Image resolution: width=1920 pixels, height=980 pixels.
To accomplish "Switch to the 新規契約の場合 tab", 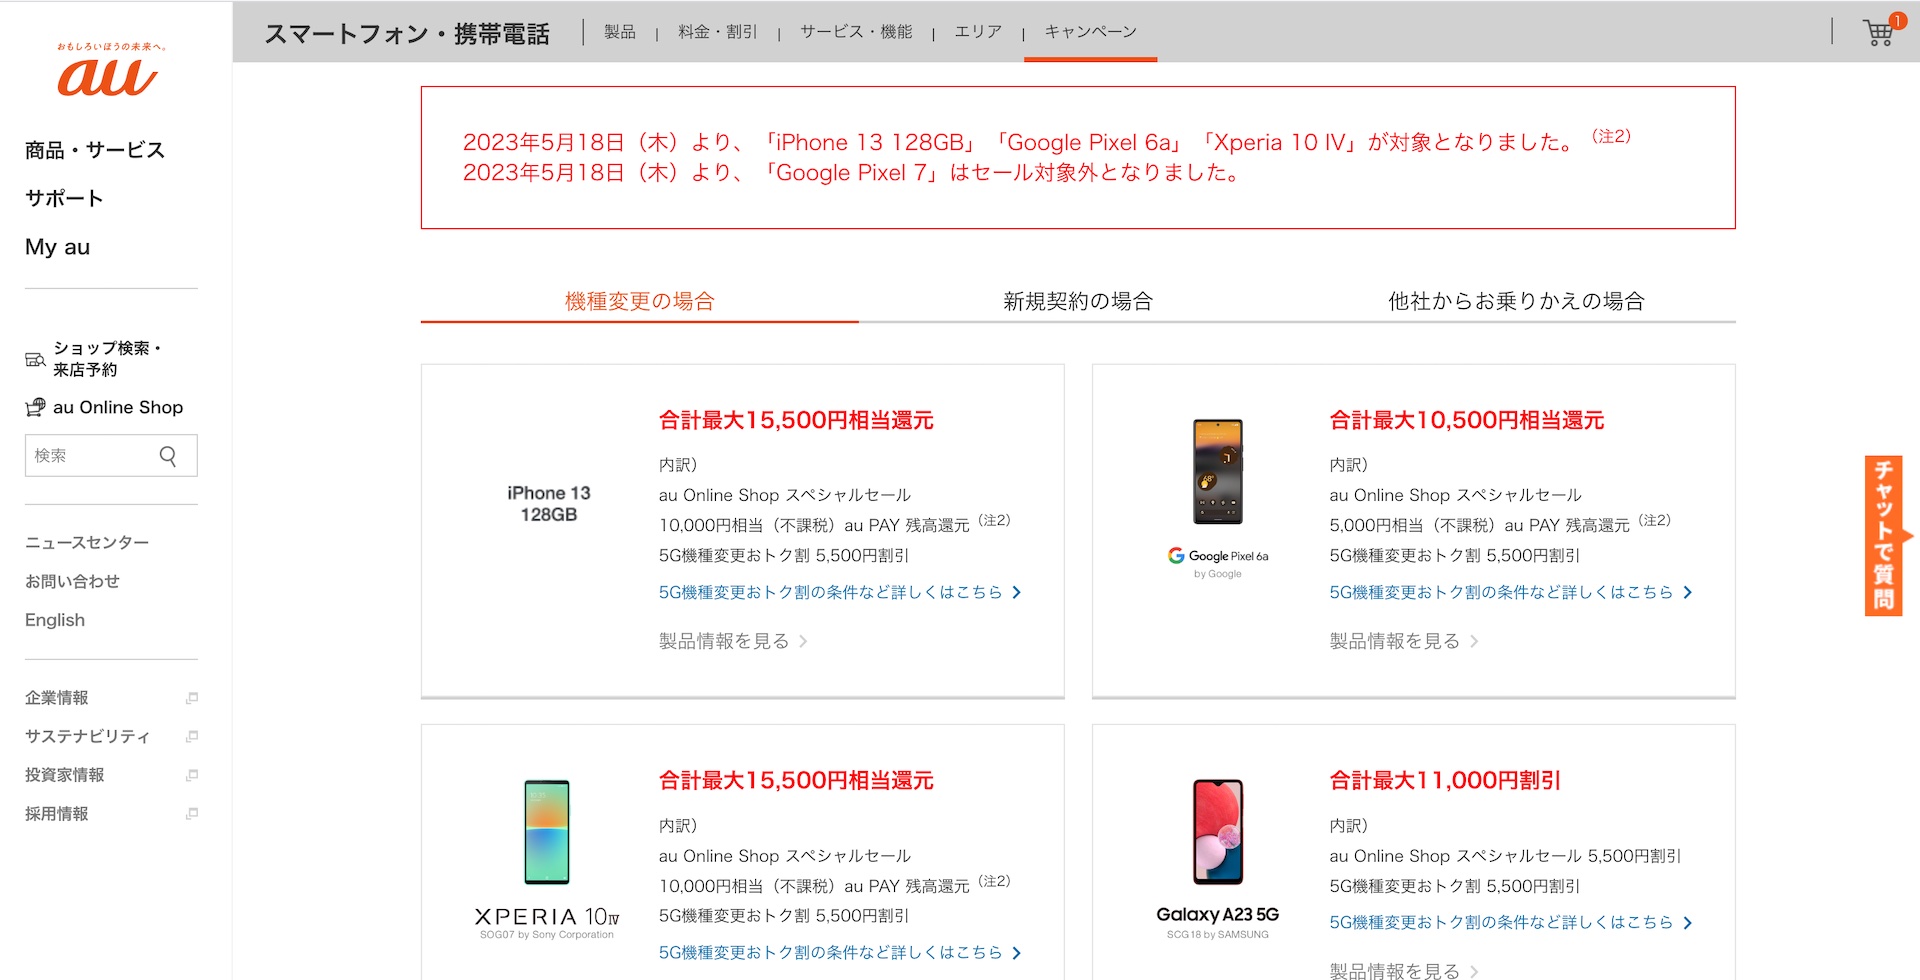I will pyautogui.click(x=1078, y=301).
